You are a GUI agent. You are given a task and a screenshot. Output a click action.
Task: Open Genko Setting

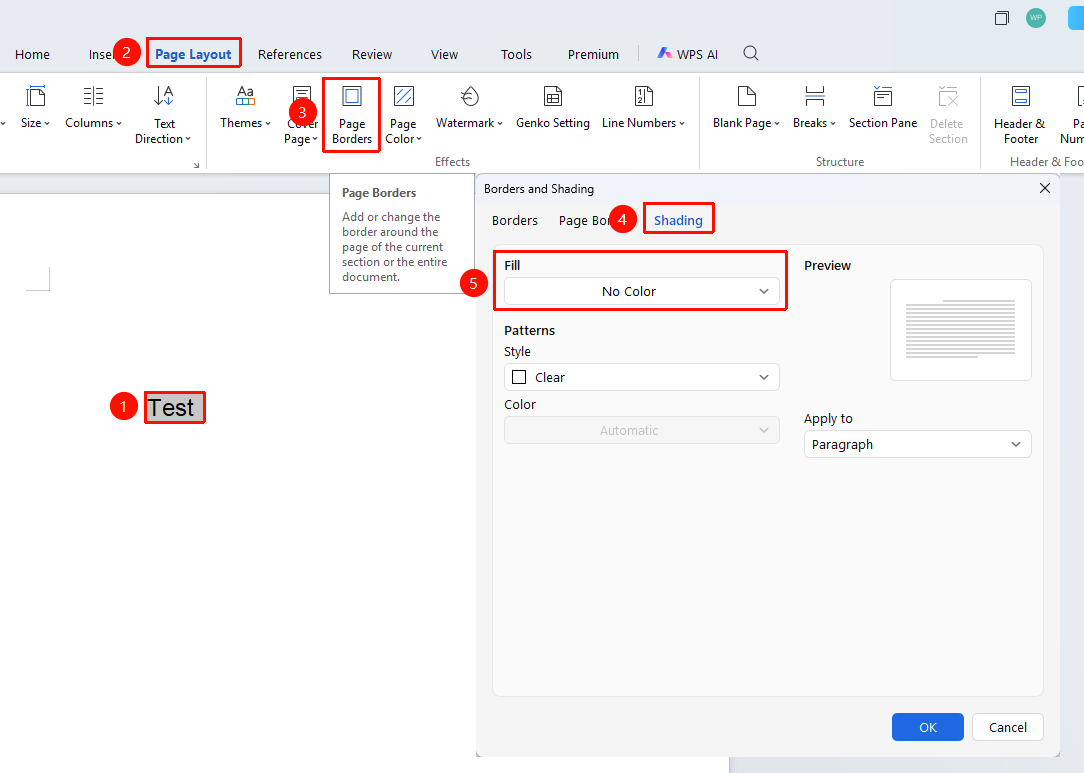[553, 107]
